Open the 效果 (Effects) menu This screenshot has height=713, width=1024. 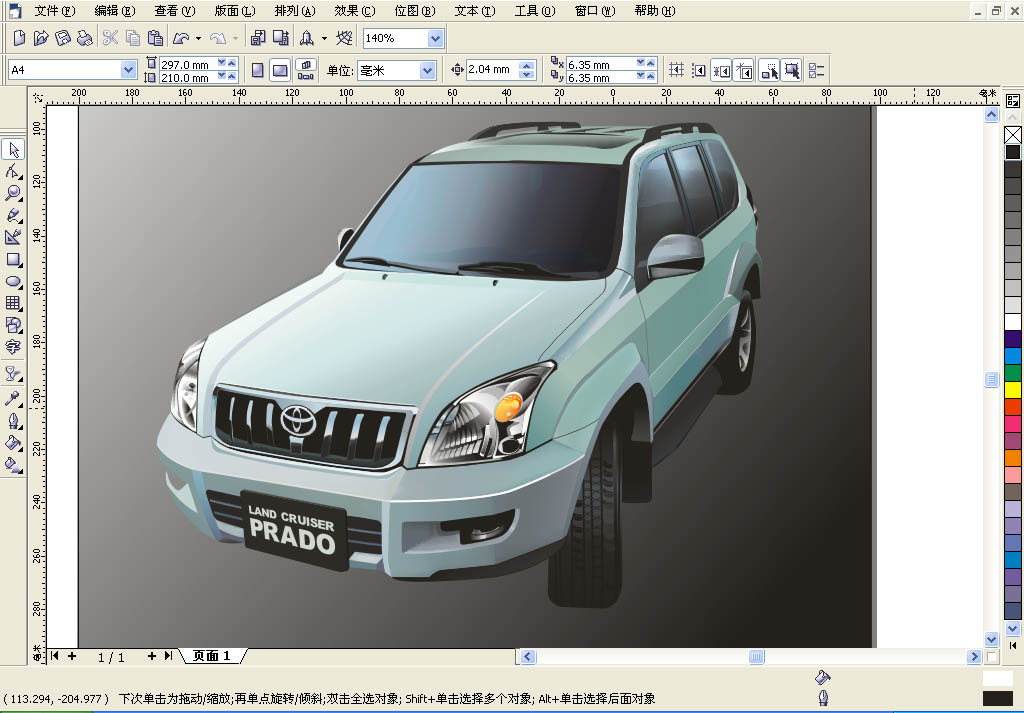(x=354, y=11)
